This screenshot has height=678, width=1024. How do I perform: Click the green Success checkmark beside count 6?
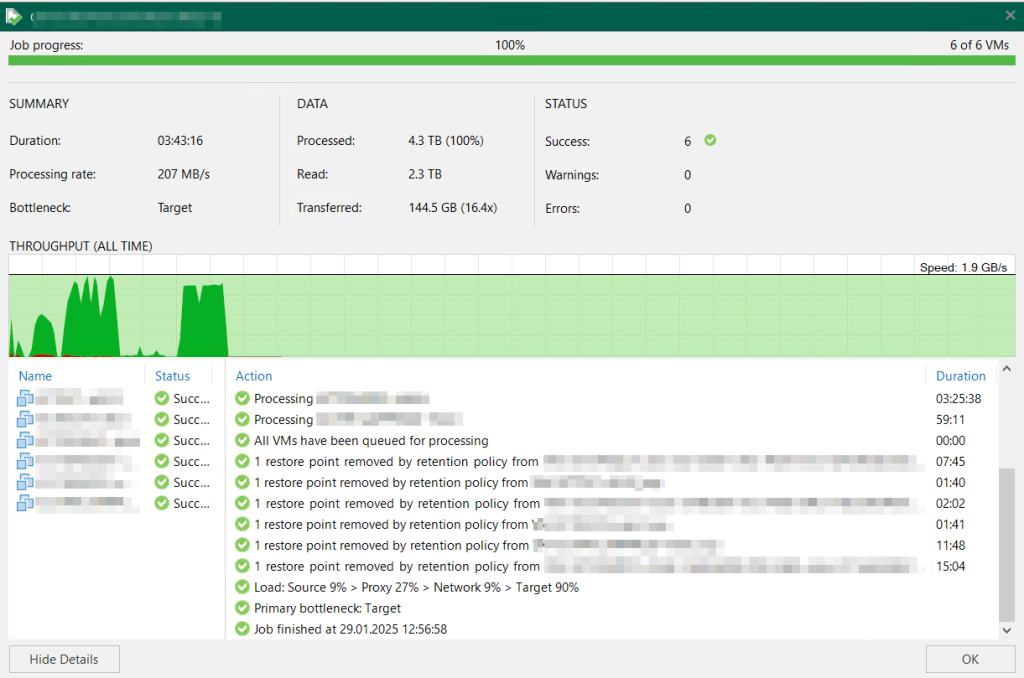coord(710,141)
